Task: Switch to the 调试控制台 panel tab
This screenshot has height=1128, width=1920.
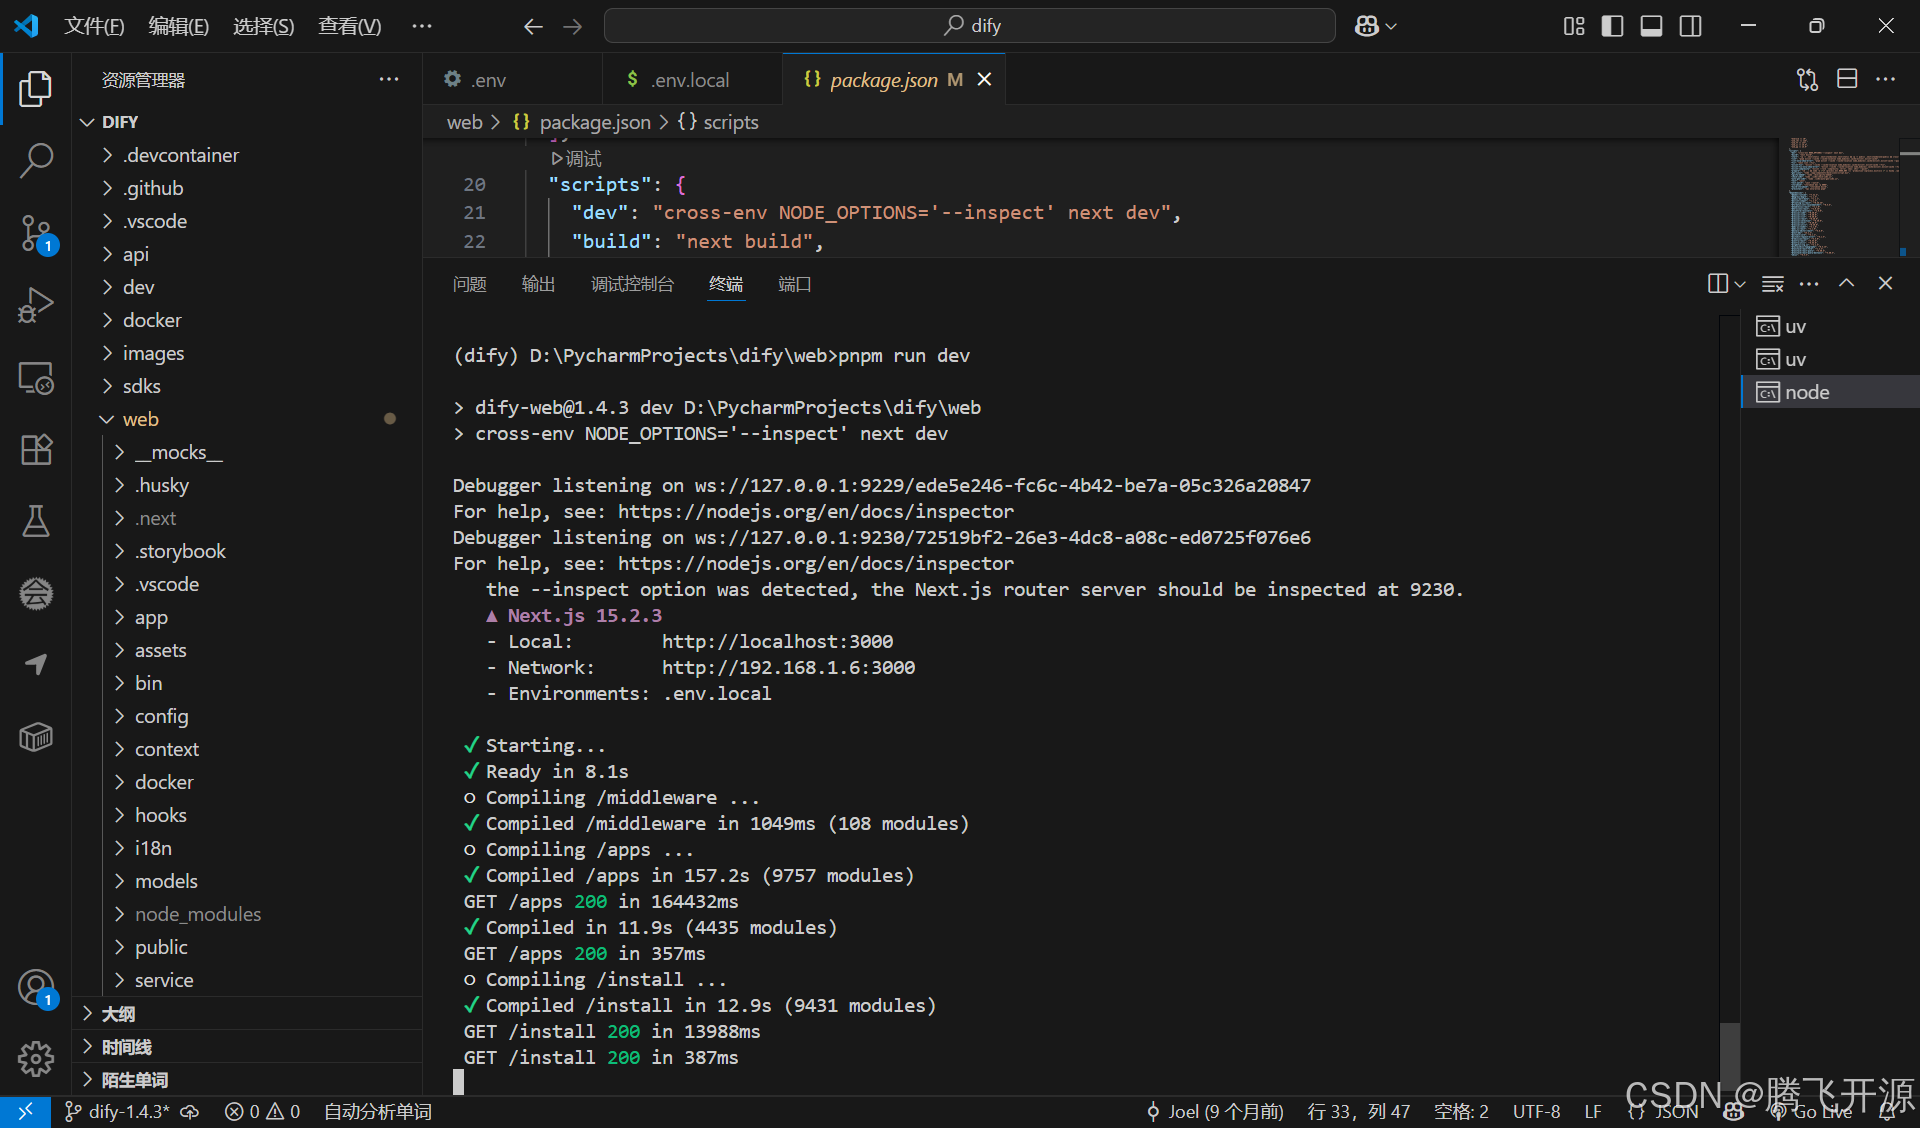Action: coord(632,284)
